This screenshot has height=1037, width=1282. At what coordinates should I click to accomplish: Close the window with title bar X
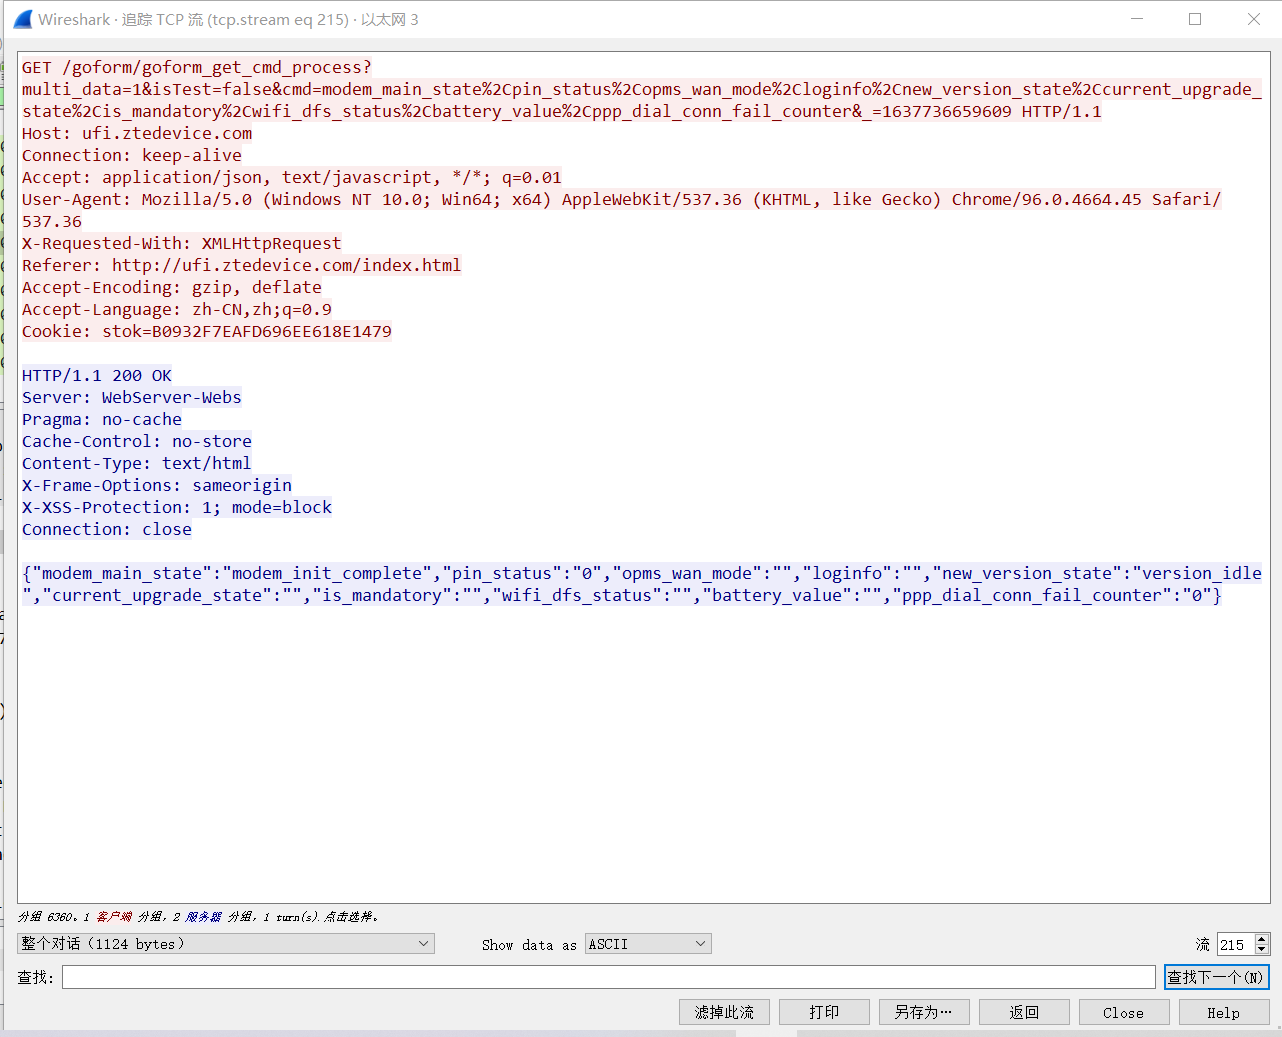[x=1254, y=19]
